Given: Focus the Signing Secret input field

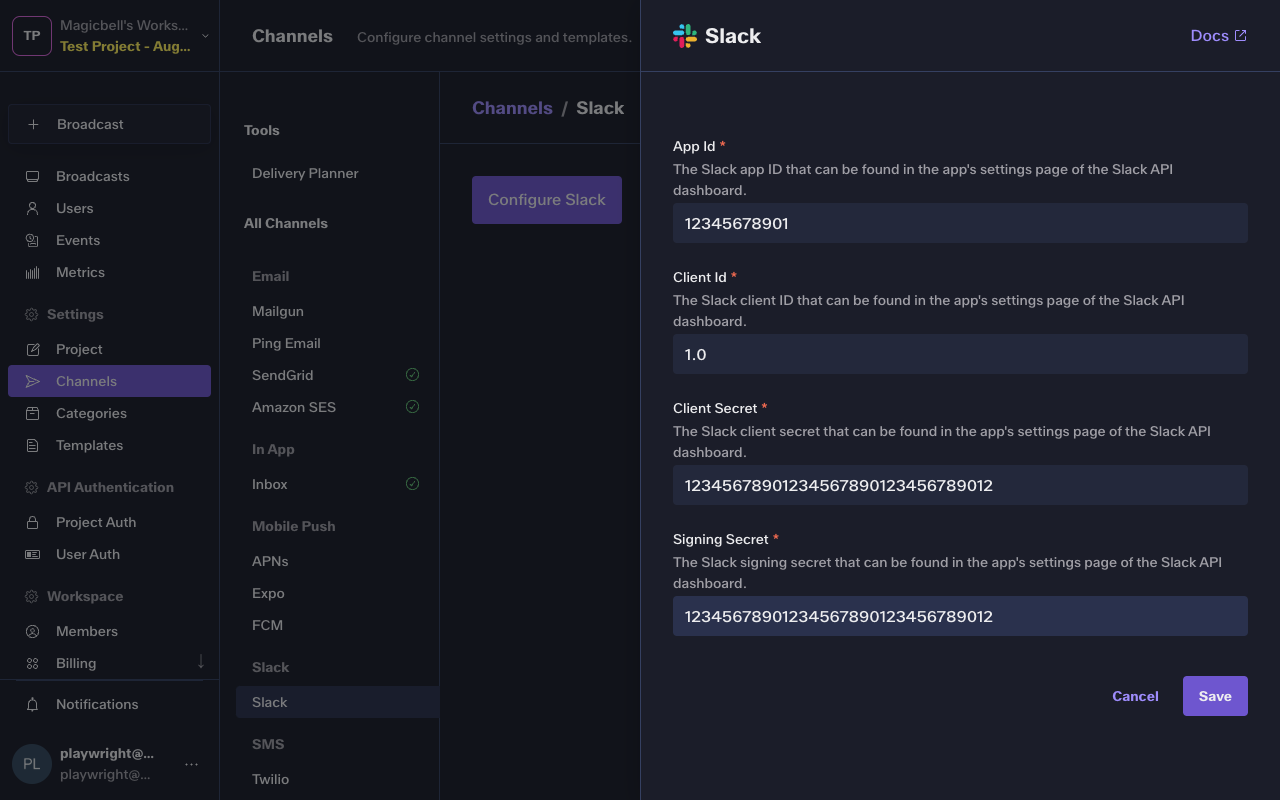Looking at the screenshot, I should [960, 616].
